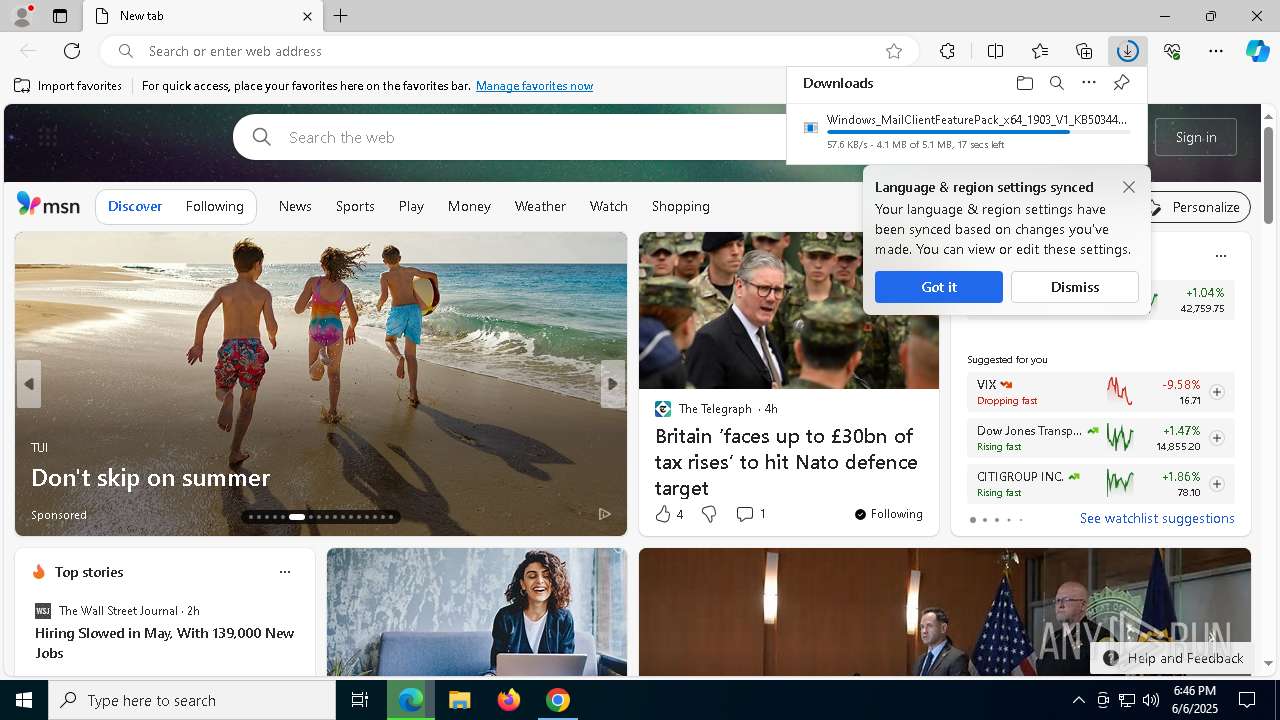Open the watchlist card more options ellipsis
This screenshot has height=720, width=1280.
pos(1220,256)
